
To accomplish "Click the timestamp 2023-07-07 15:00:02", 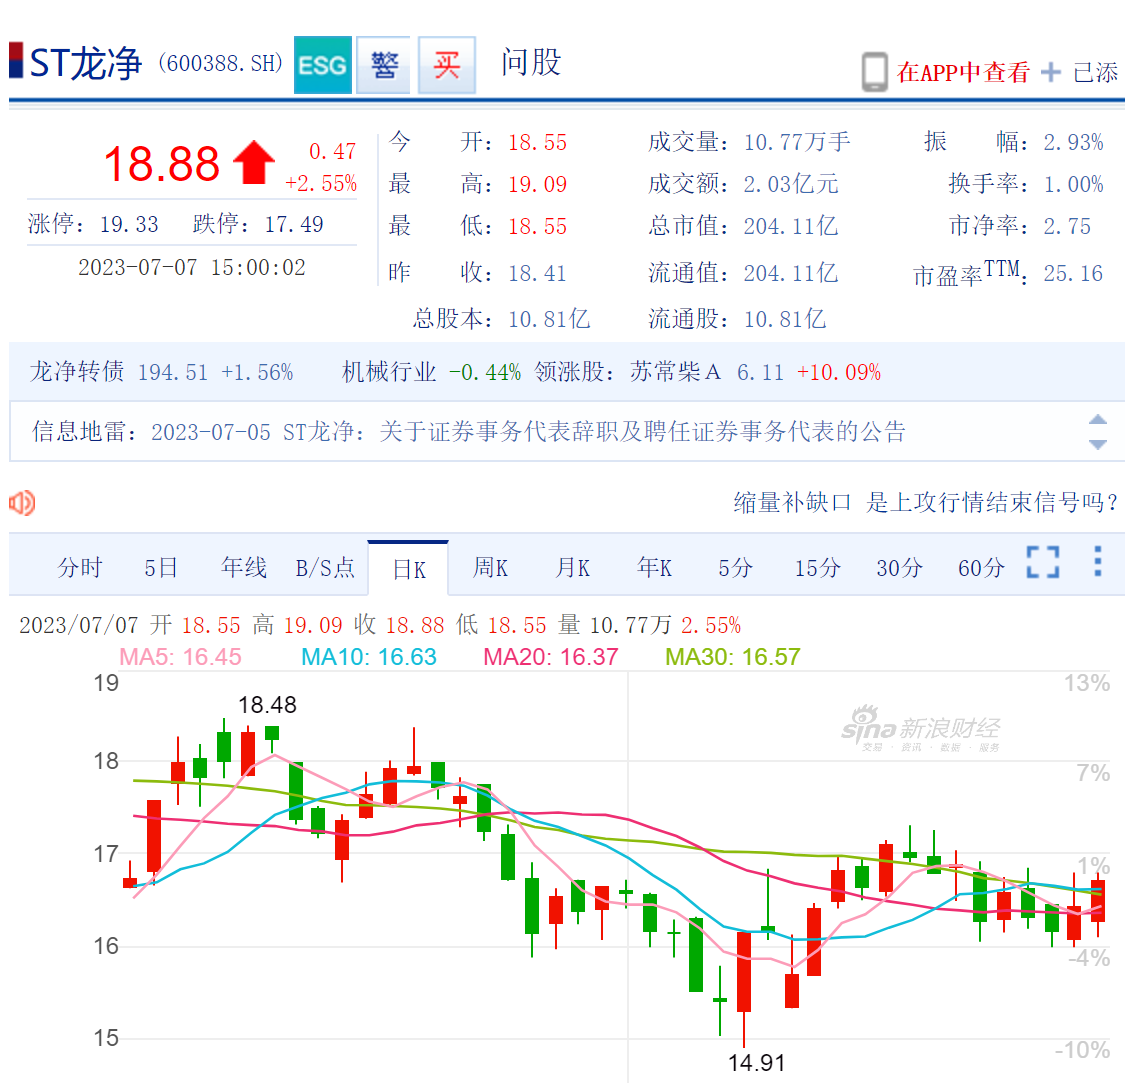I will [x=192, y=267].
